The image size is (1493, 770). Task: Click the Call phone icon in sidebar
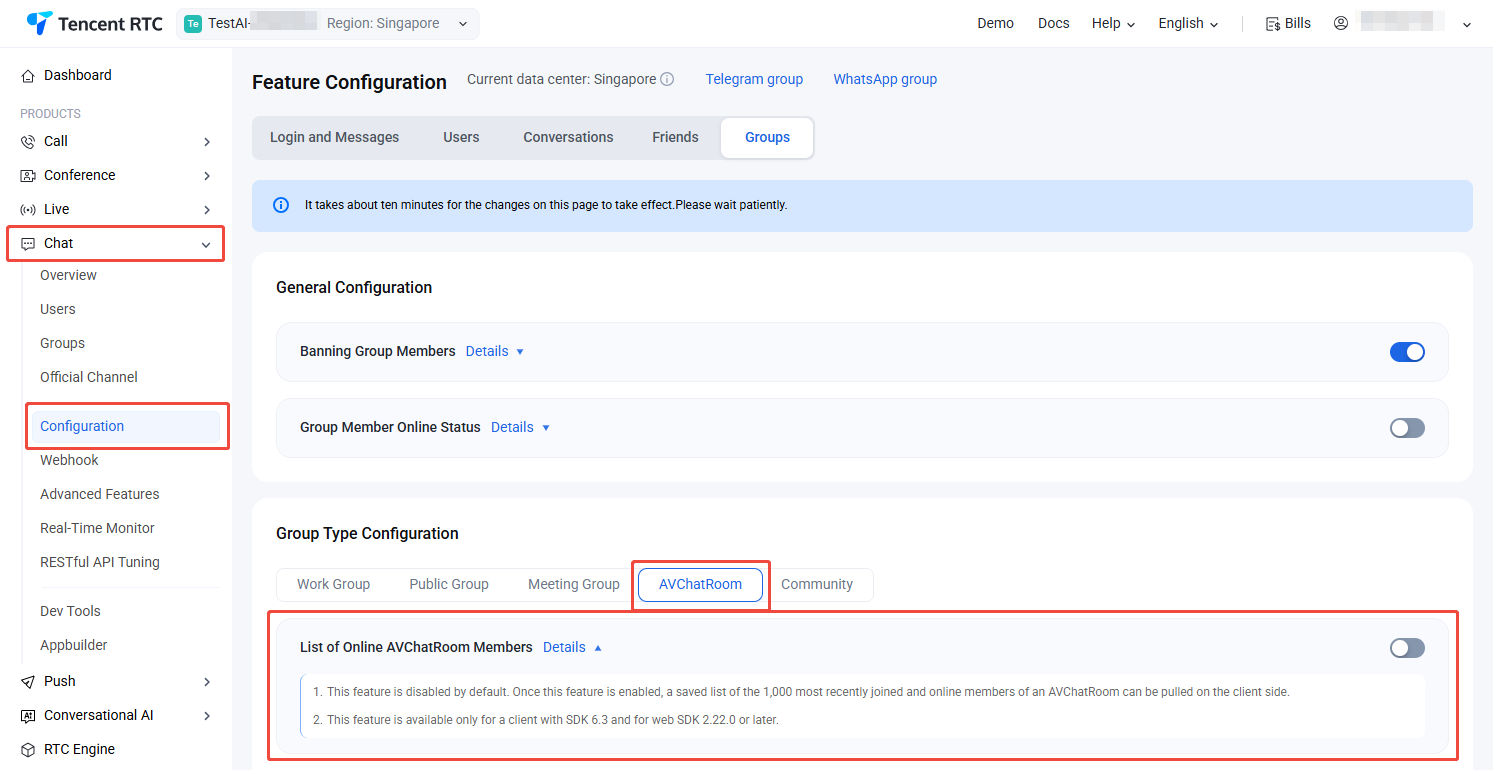coord(28,142)
